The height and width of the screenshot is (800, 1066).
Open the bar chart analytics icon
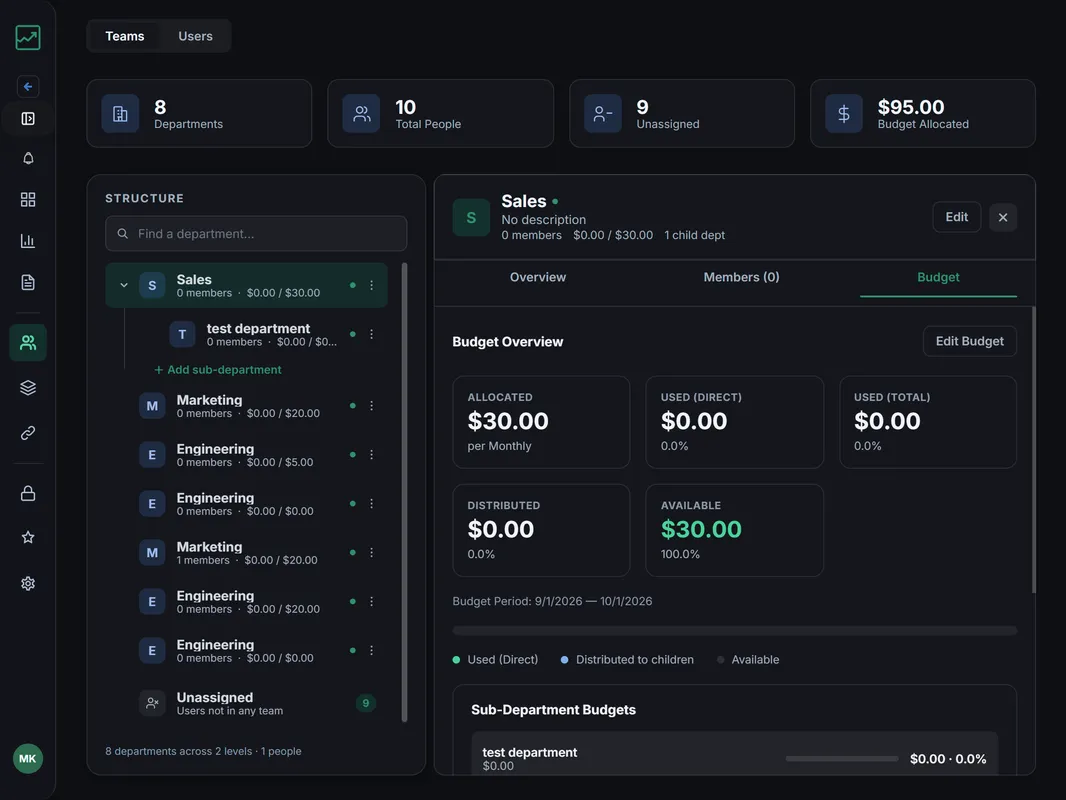[28, 241]
